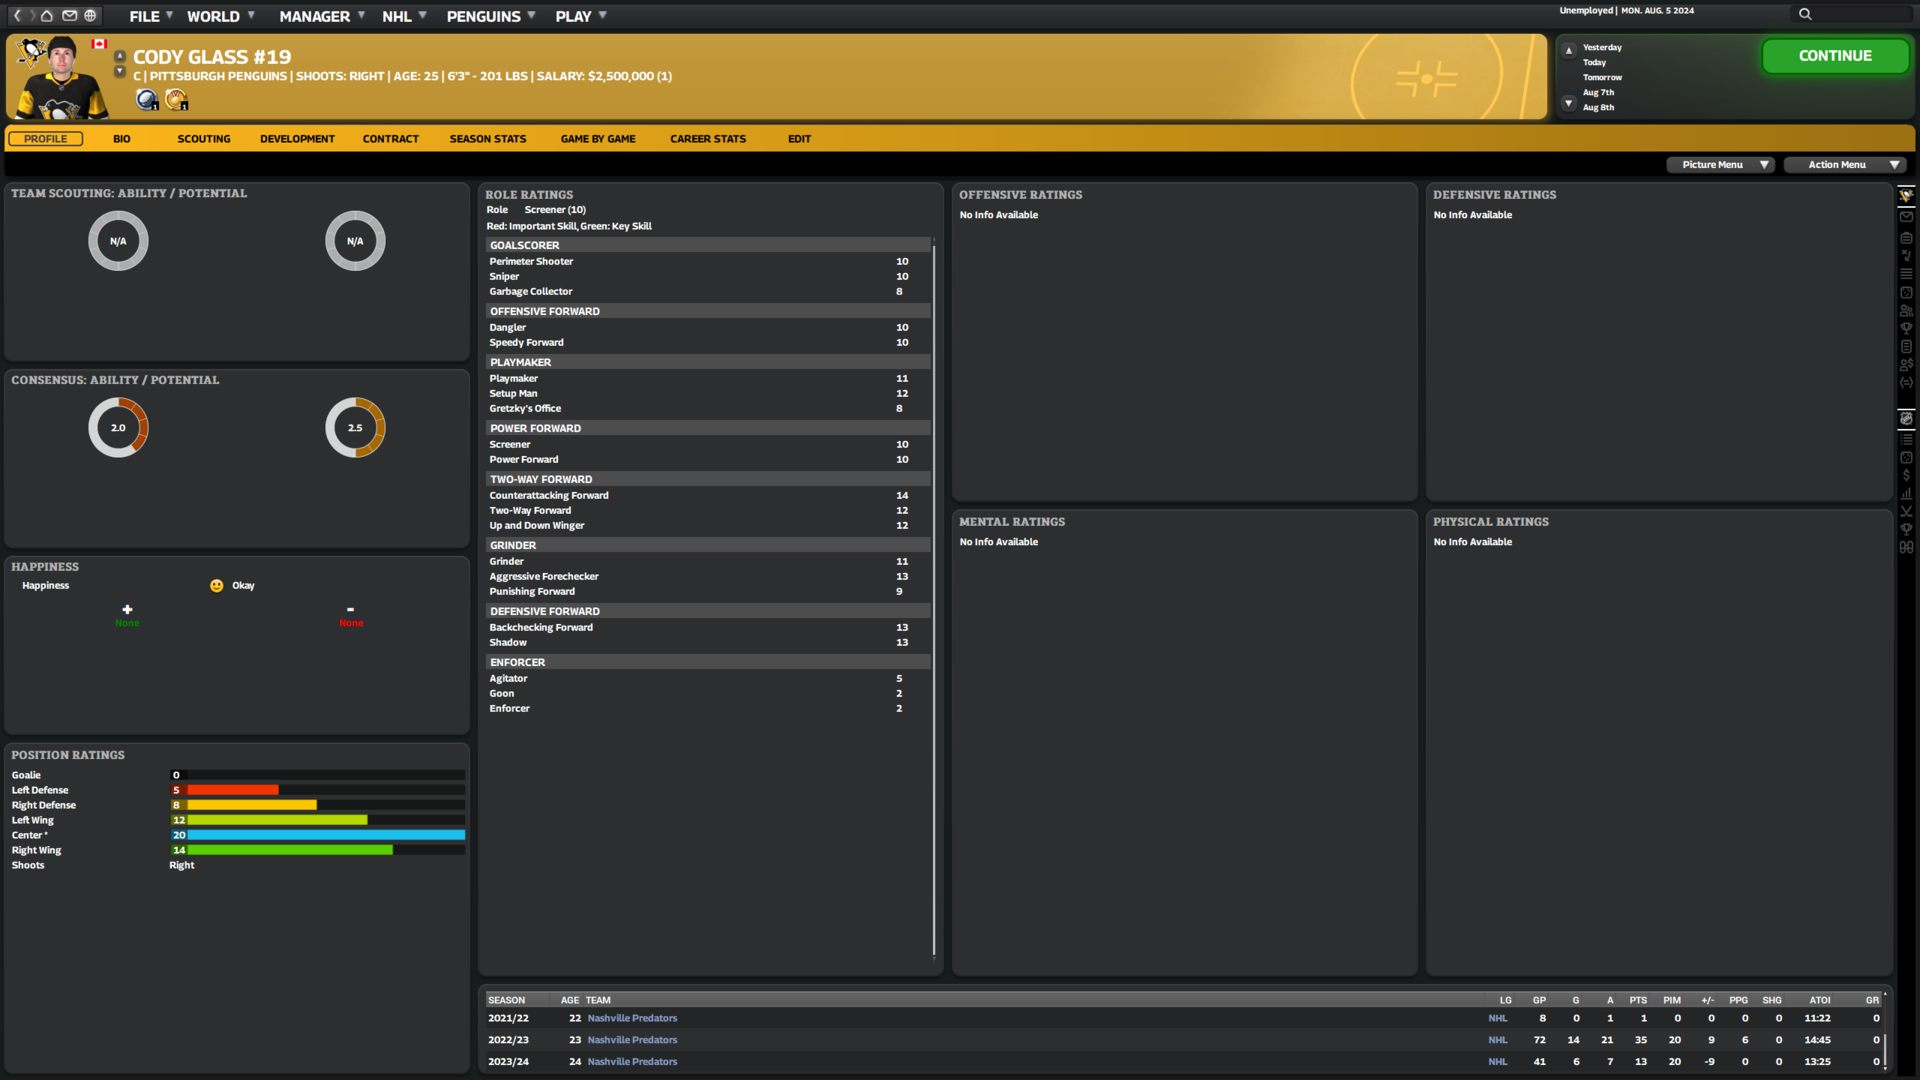The width and height of the screenshot is (1920, 1080).
Task: Switch to the DEVELOPMENT tab
Action: coord(297,139)
